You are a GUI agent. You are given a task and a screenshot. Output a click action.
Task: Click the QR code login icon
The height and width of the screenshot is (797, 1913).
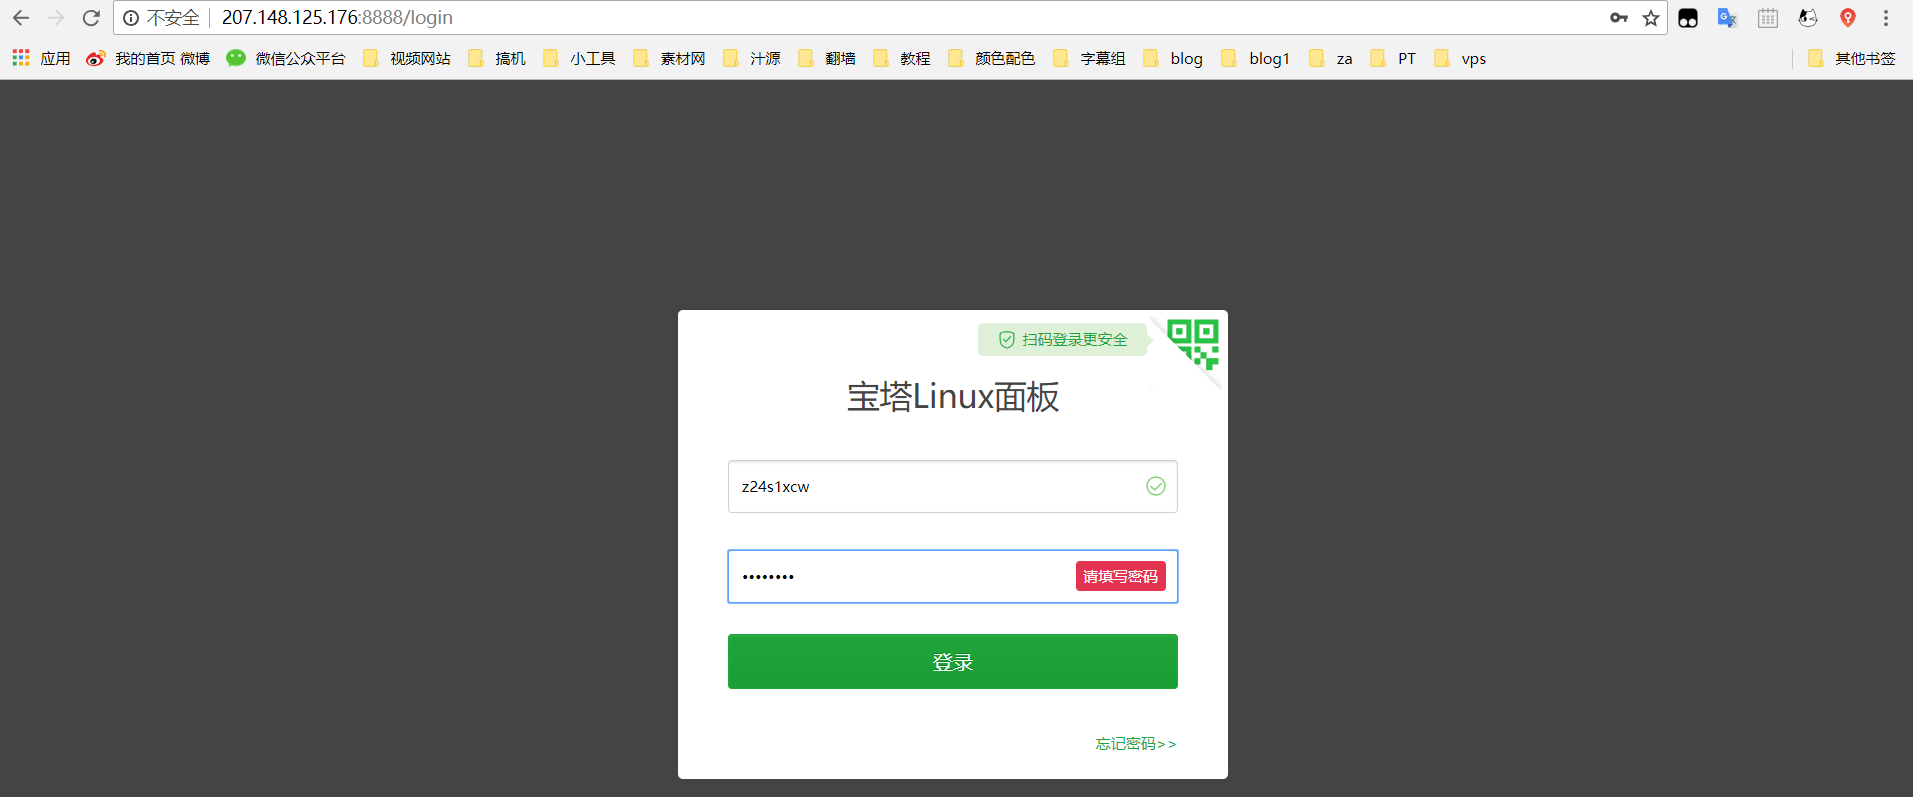click(x=1193, y=344)
